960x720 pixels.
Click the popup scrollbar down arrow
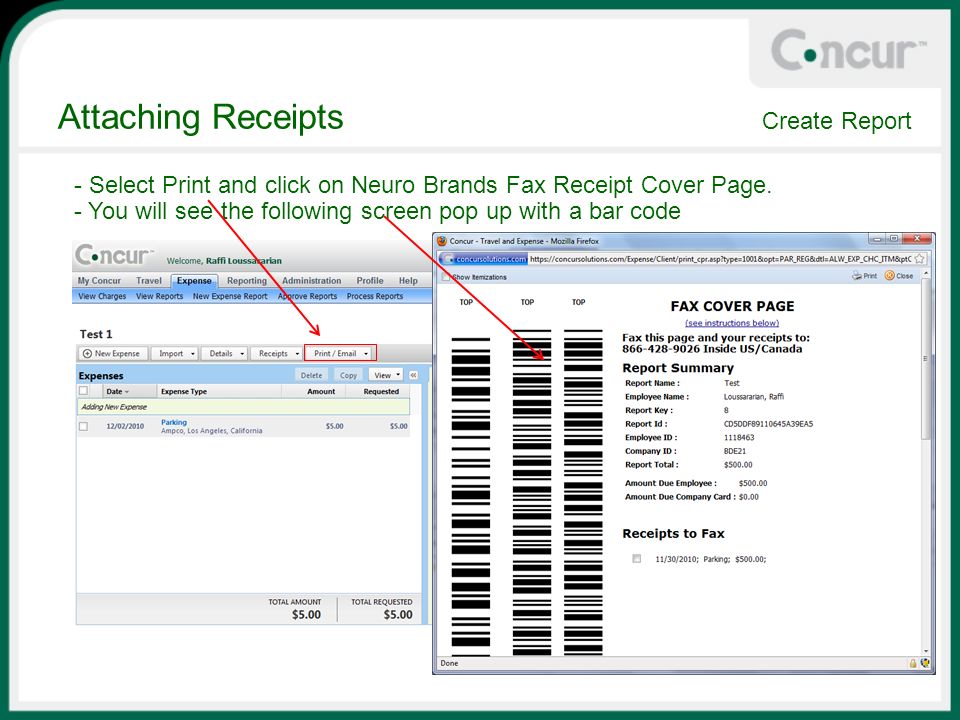(925, 651)
